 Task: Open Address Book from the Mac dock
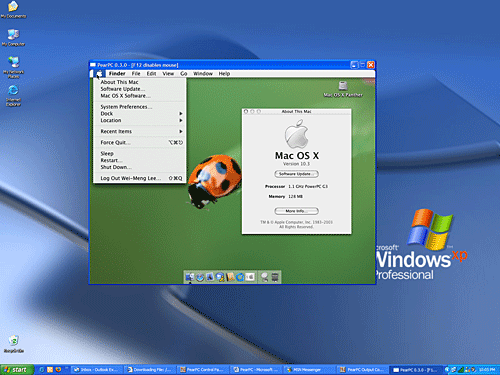click(230, 277)
